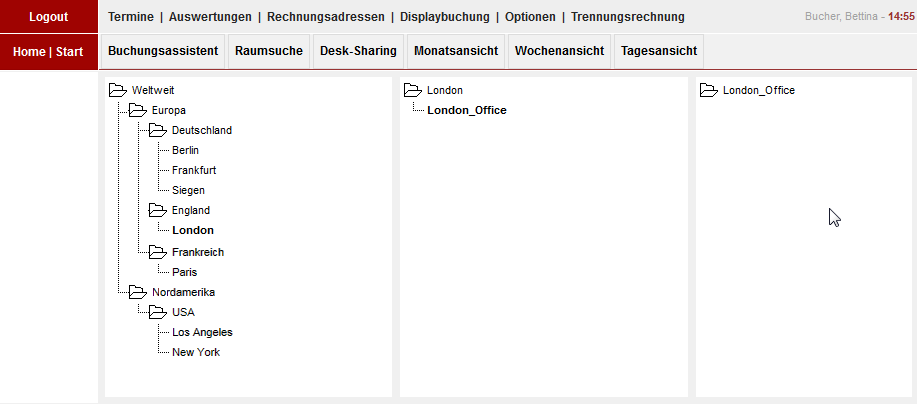Image resolution: width=917 pixels, height=404 pixels.
Task: Open the Termine menu
Action: (x=131, y=17)
